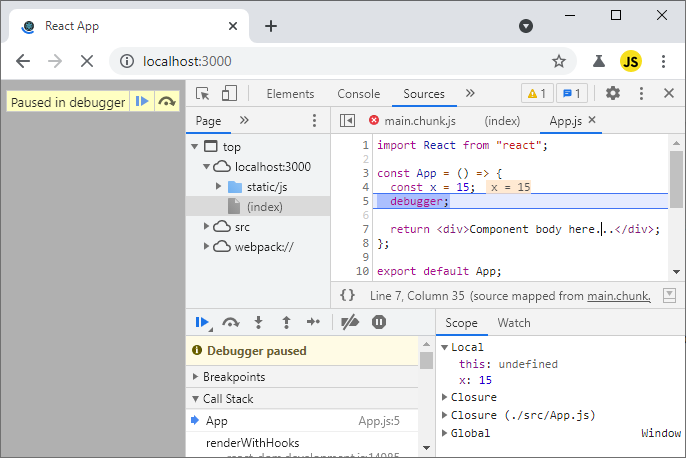Hide the file navigator sidebar
This screenshot has width=686, height=458.
347,121
